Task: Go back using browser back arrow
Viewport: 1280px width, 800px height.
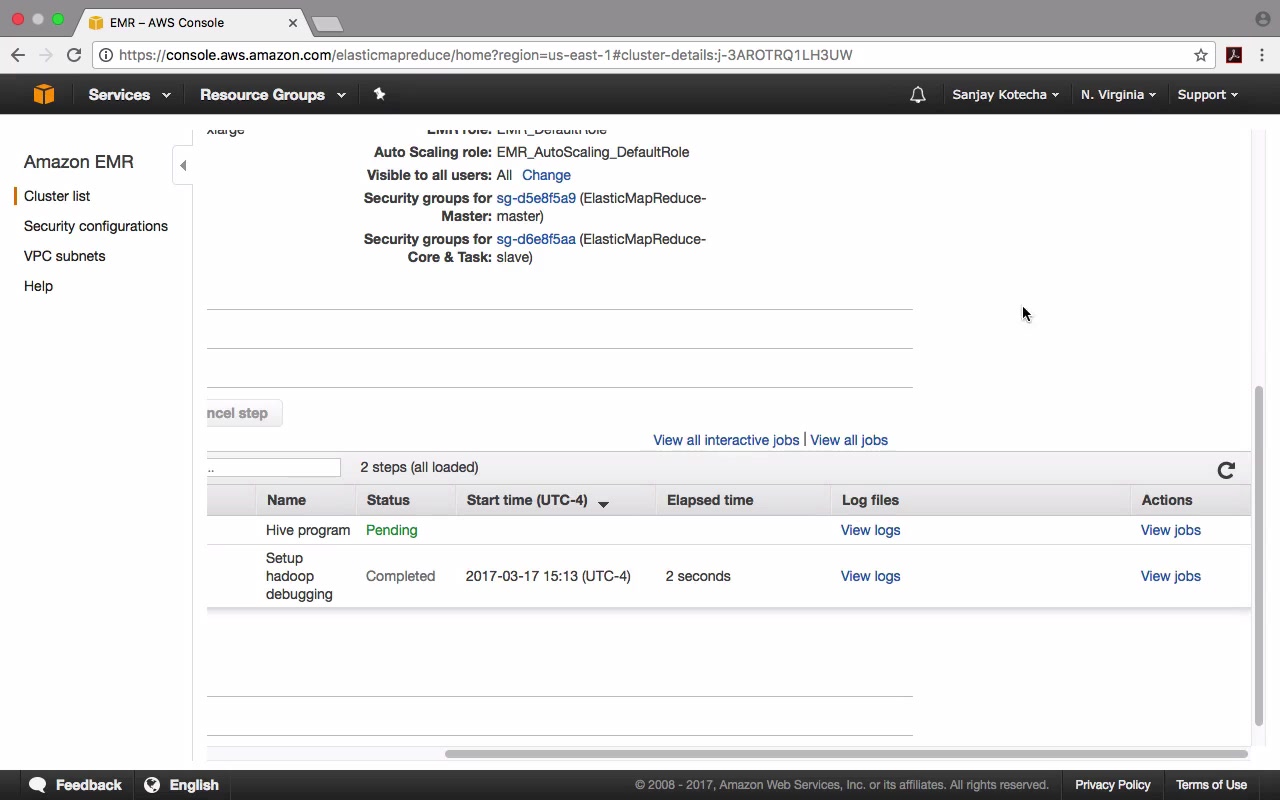Action: (x=18, y=55)
